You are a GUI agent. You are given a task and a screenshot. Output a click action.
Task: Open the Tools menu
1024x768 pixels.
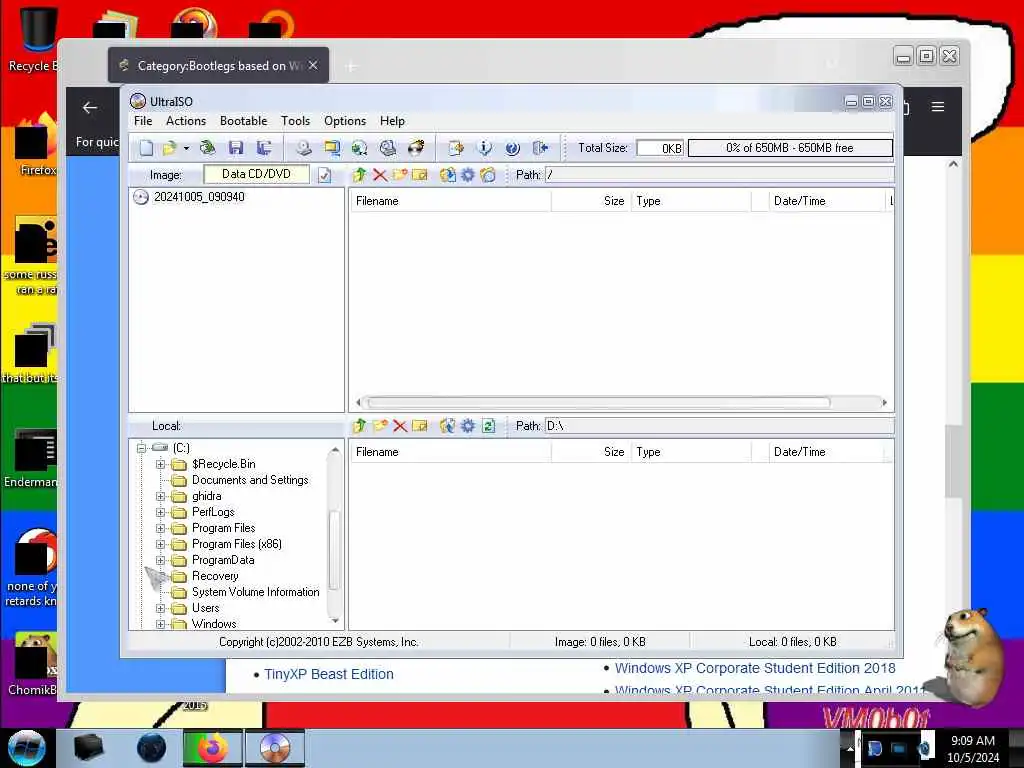point(295,121)
